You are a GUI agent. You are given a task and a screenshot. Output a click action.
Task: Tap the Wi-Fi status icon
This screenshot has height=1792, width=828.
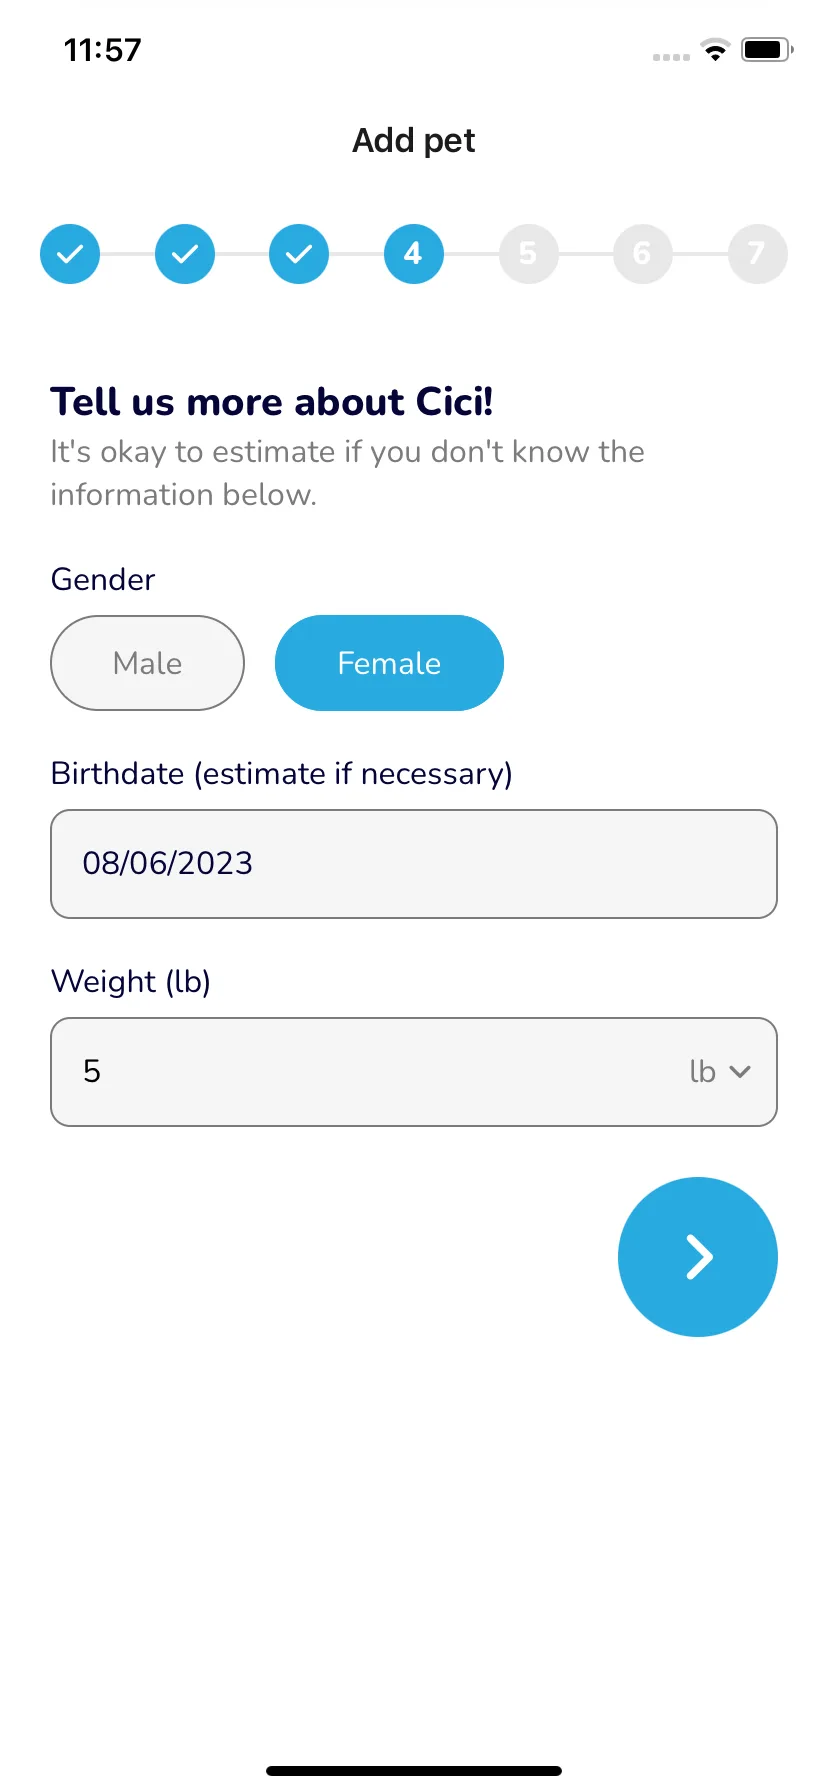point(715,49)
